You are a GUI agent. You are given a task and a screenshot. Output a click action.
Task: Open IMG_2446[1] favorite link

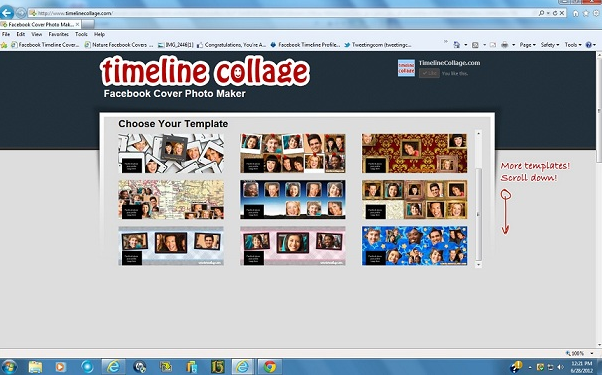point(176,45)
